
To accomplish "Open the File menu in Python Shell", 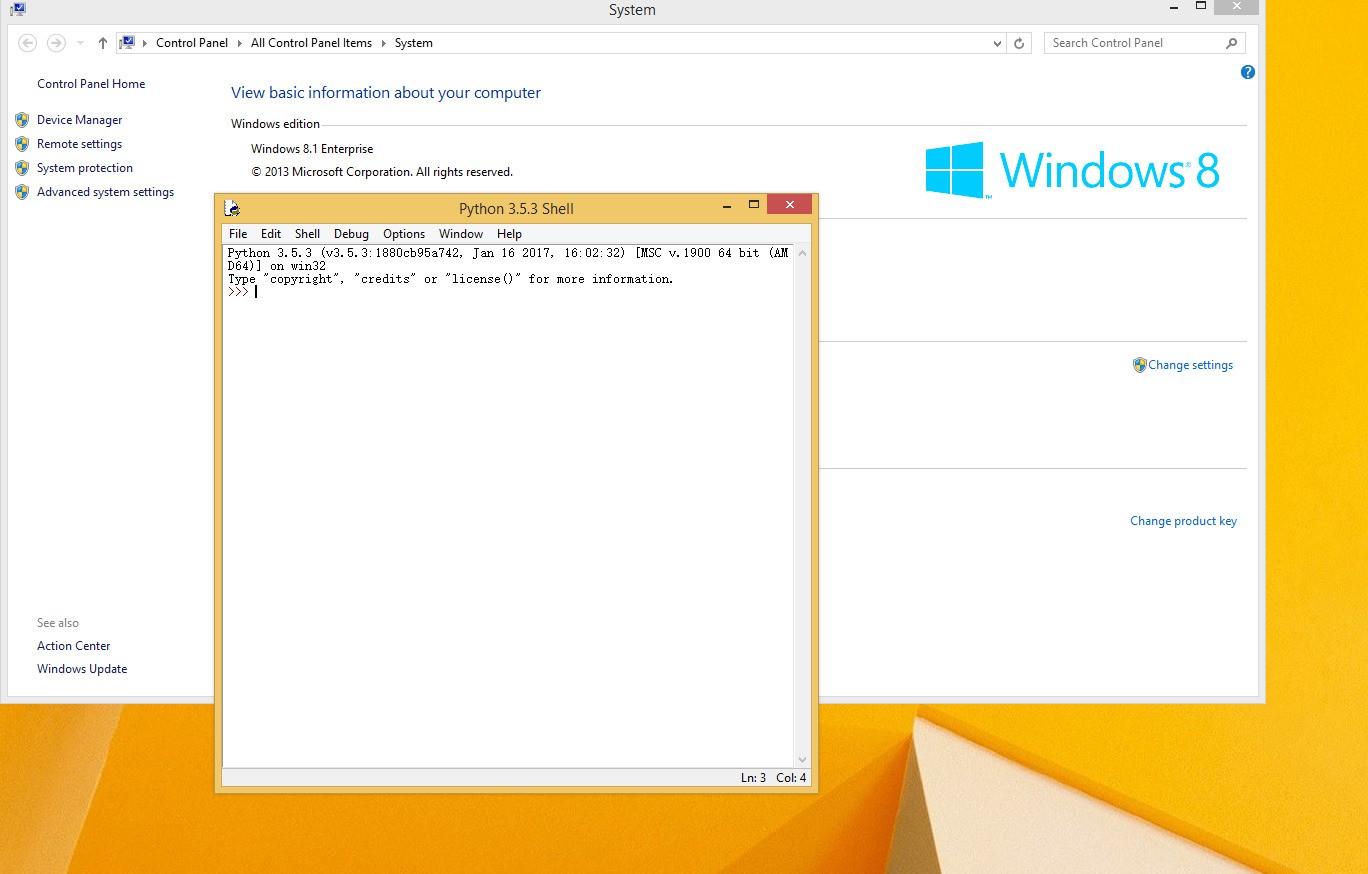I will [238, 233].
